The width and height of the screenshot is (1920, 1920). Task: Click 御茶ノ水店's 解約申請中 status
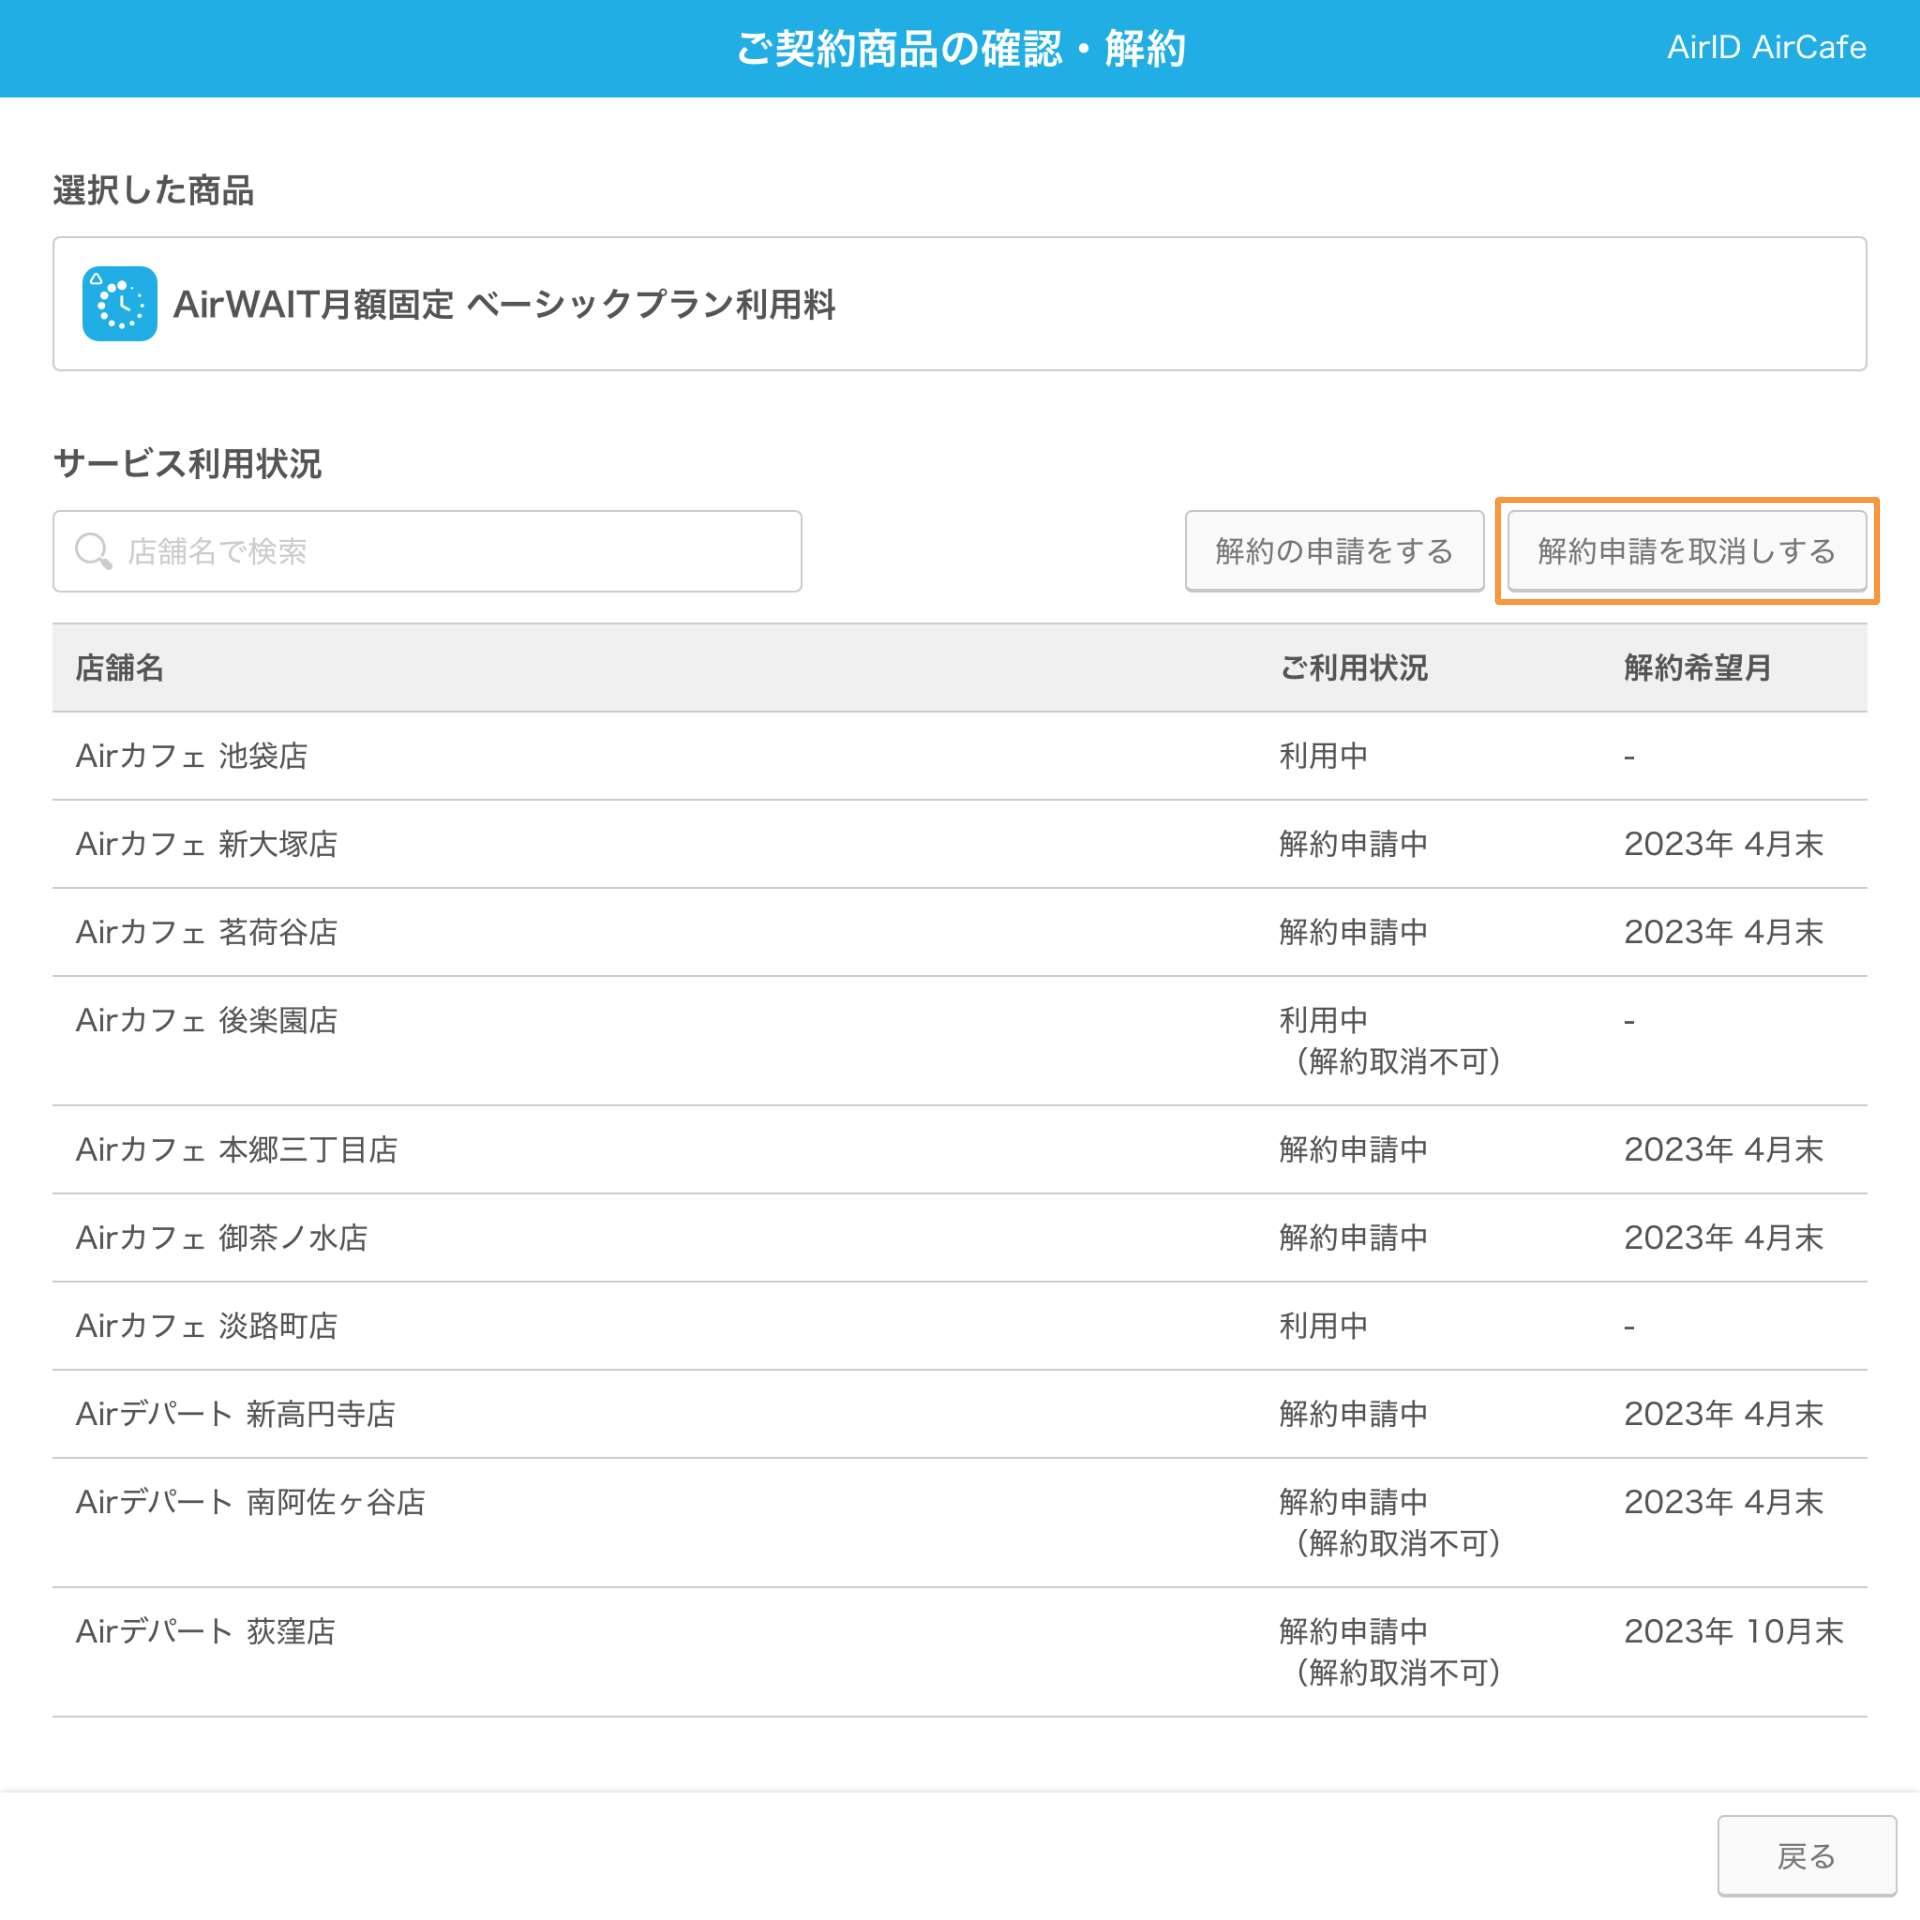(1354, 1238)
